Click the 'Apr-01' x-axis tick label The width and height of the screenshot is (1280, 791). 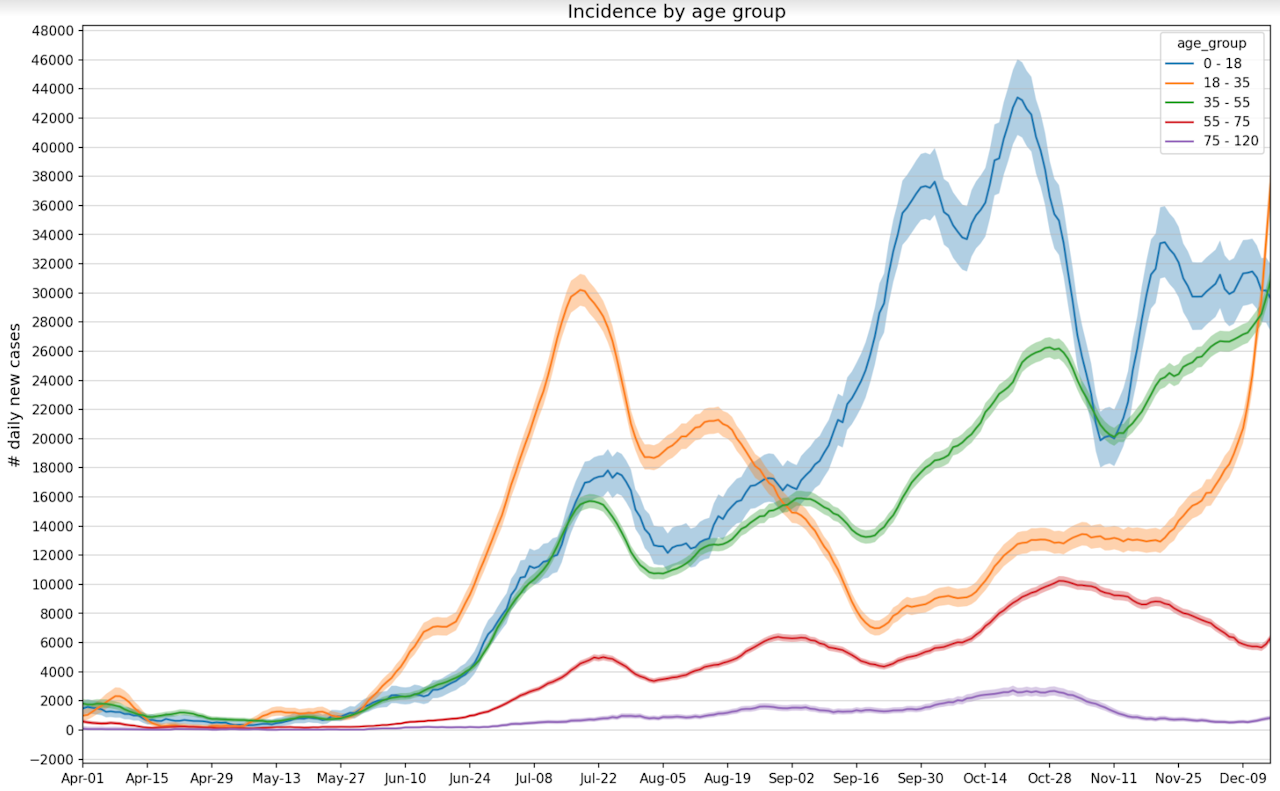pos(83,777)
